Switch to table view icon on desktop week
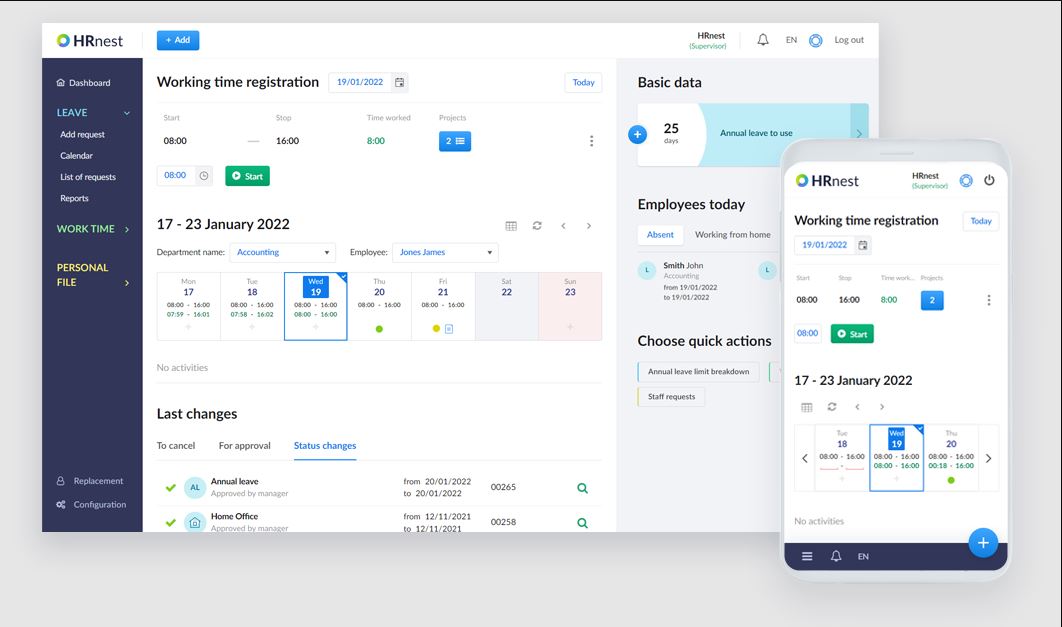Image resolution: width=1062 pixels, height=627 pixels. (511, 226)
